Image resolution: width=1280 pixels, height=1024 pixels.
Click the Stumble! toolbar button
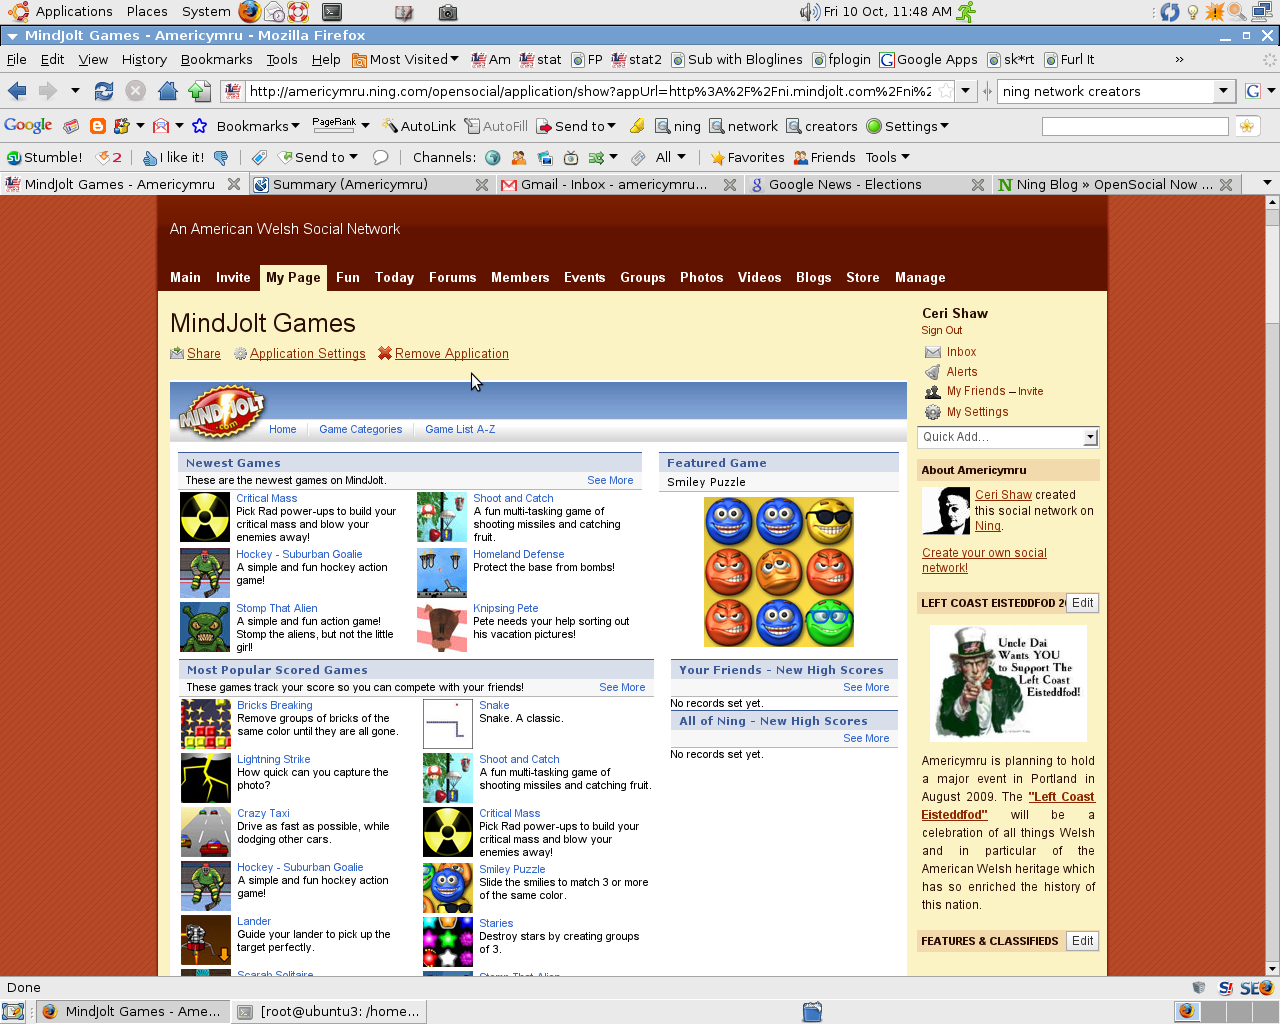click(45, 157)
